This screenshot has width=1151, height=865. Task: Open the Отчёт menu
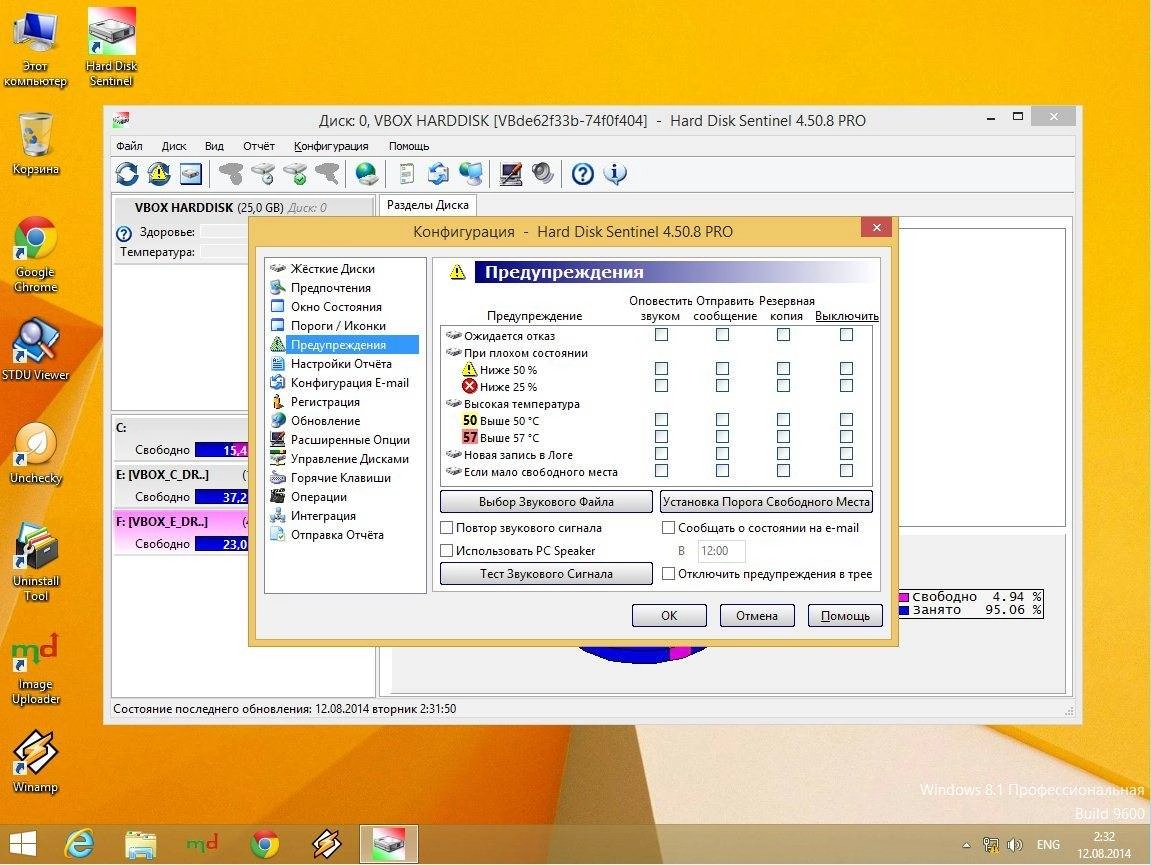(x=258, y=146)
